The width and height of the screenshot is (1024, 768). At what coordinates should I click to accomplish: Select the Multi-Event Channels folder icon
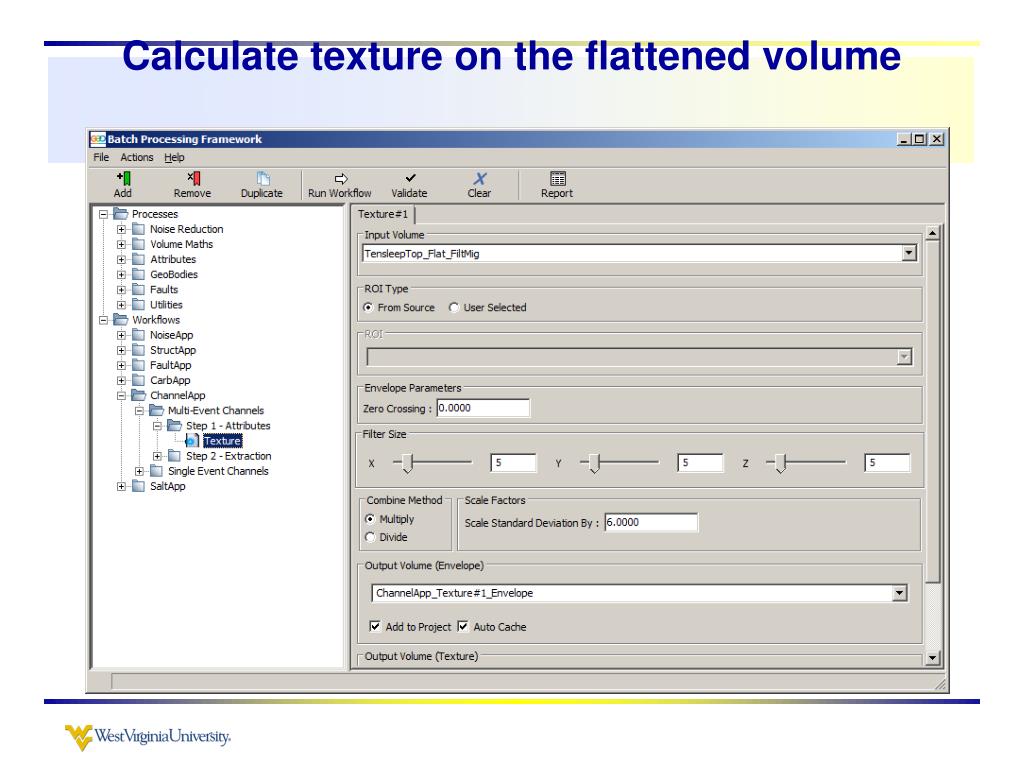coord(157,410)
